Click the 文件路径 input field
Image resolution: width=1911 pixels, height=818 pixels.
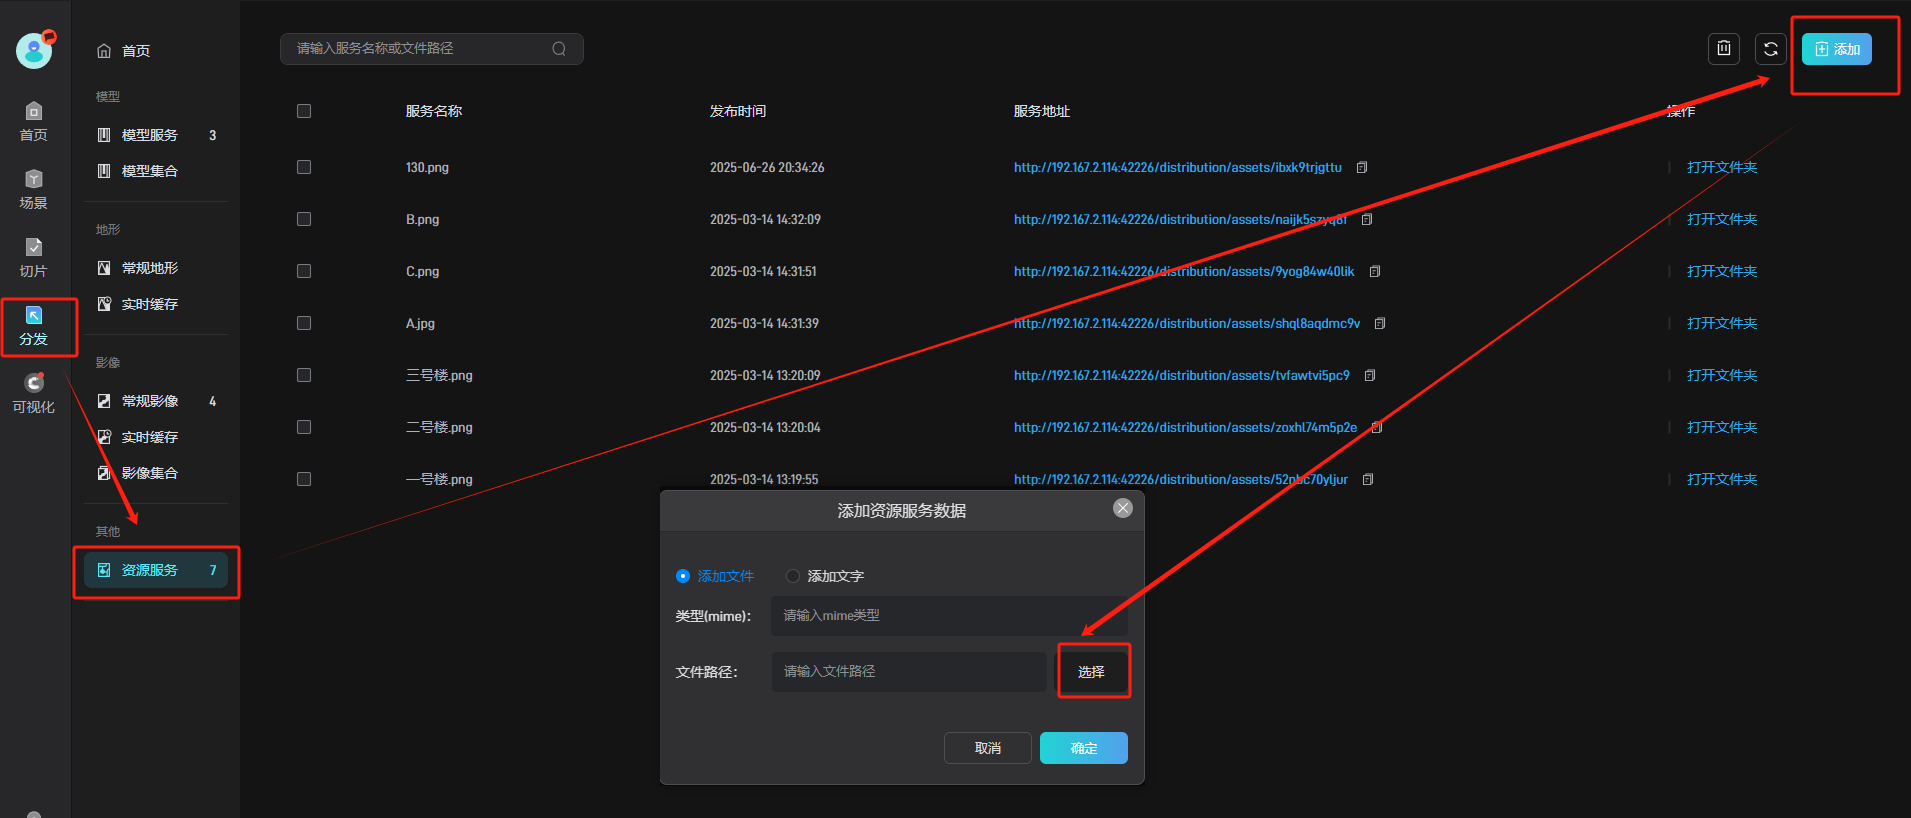(x=909, y=672)
